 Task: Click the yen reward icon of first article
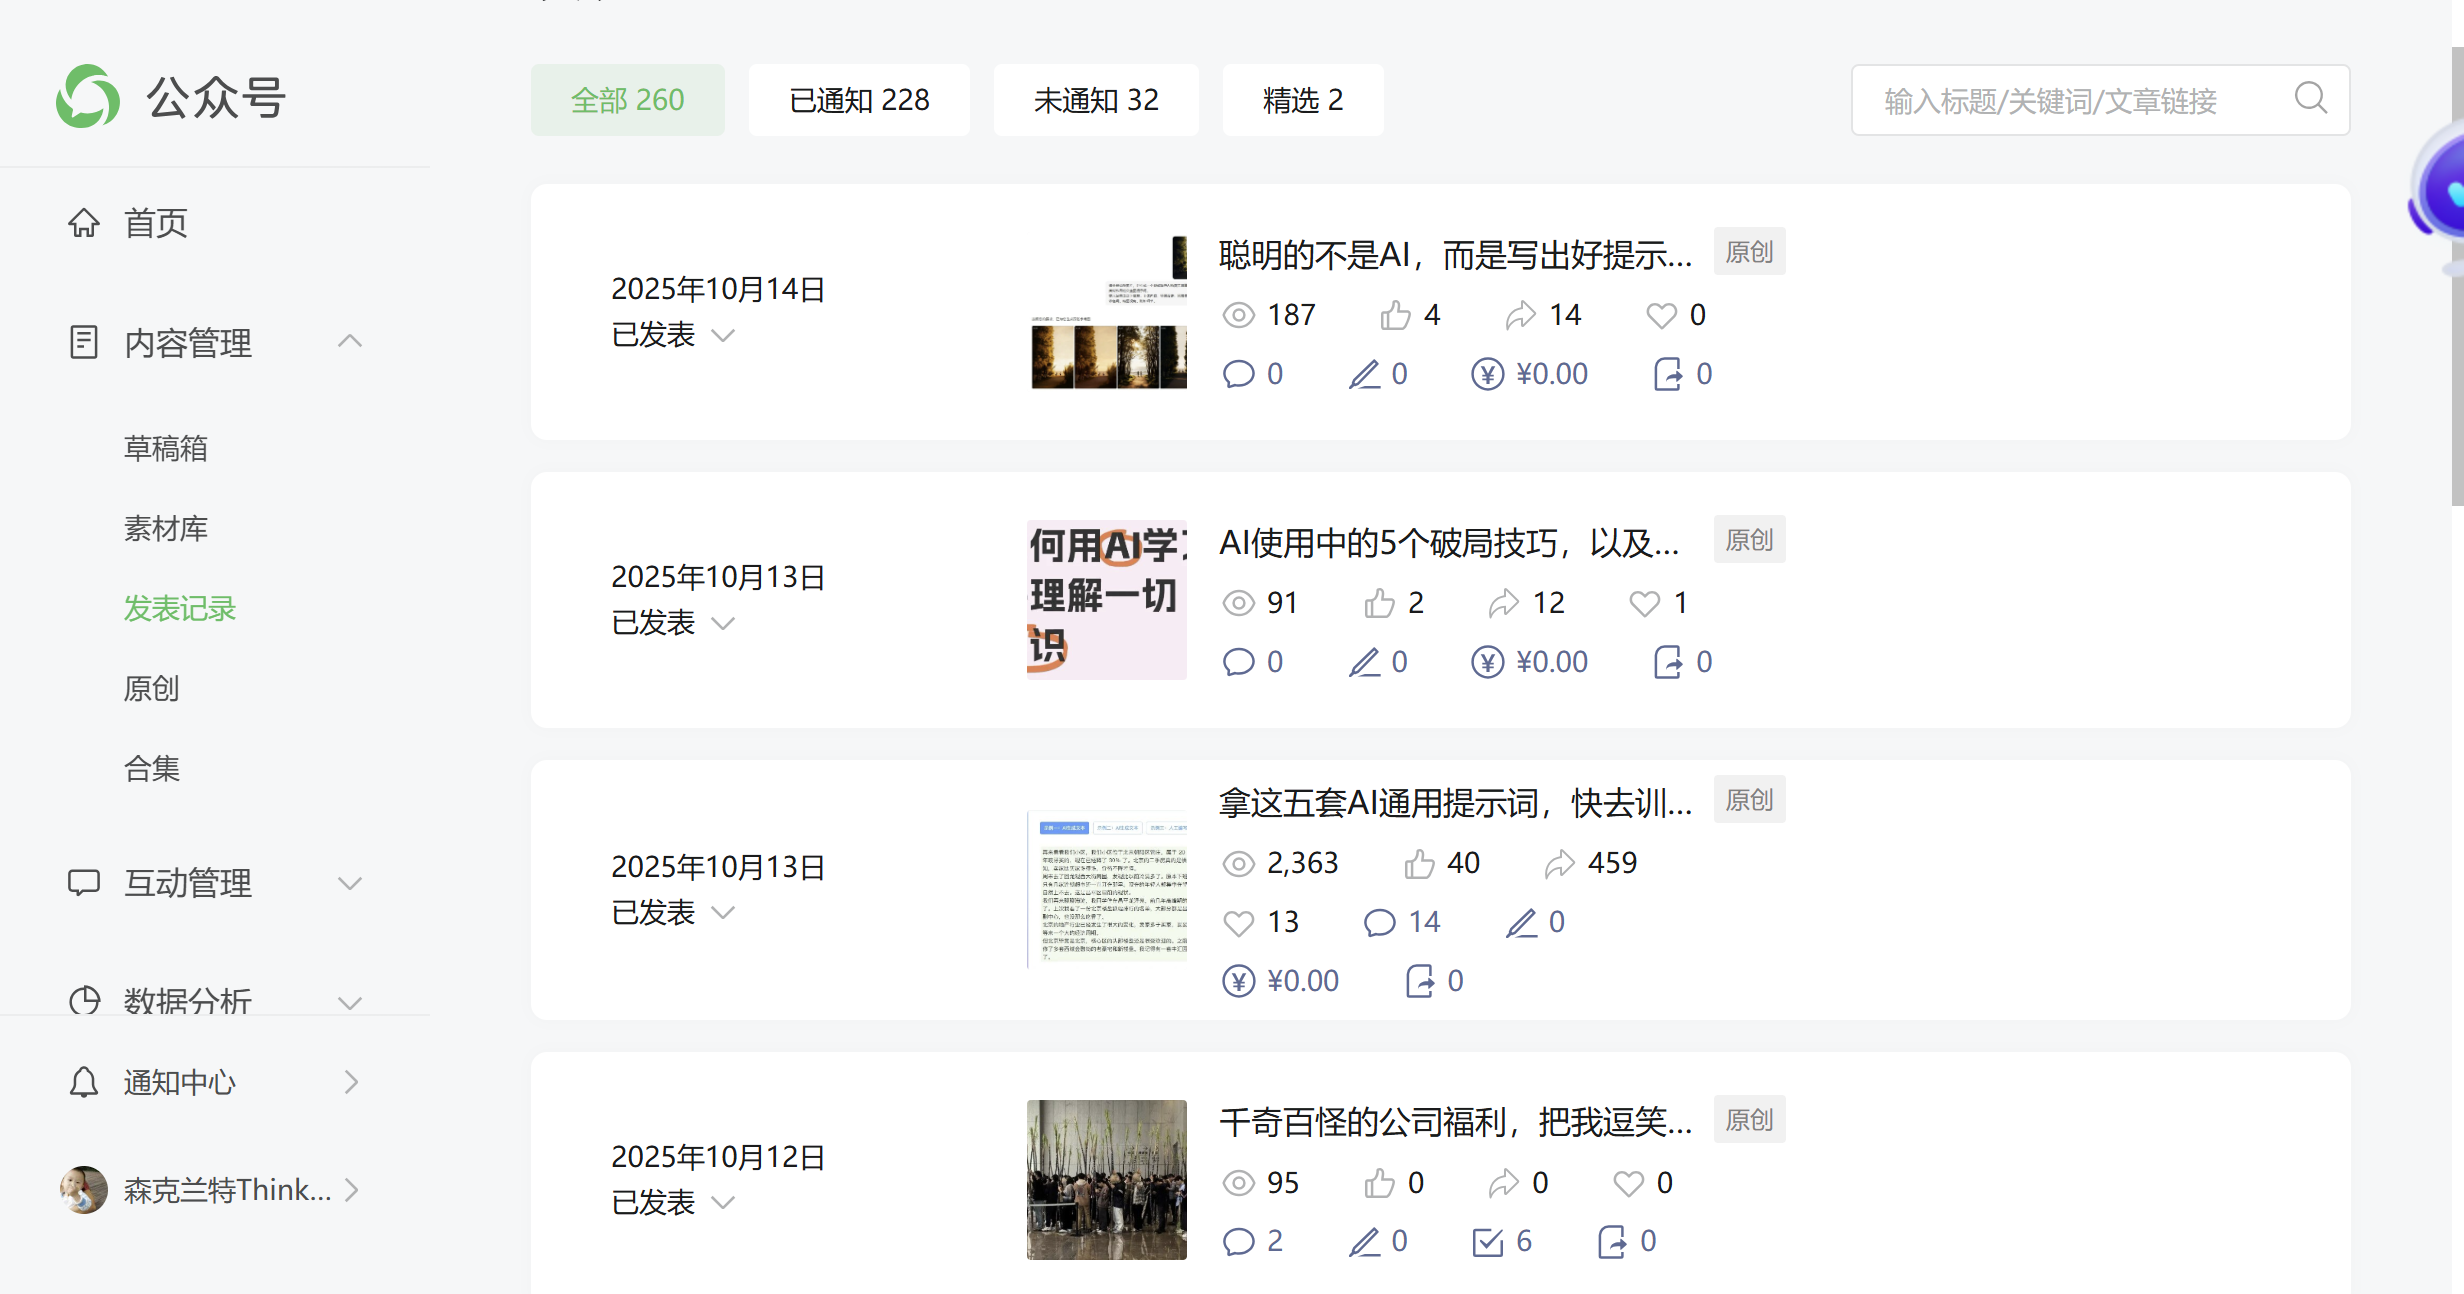[x=1487, y=374]
